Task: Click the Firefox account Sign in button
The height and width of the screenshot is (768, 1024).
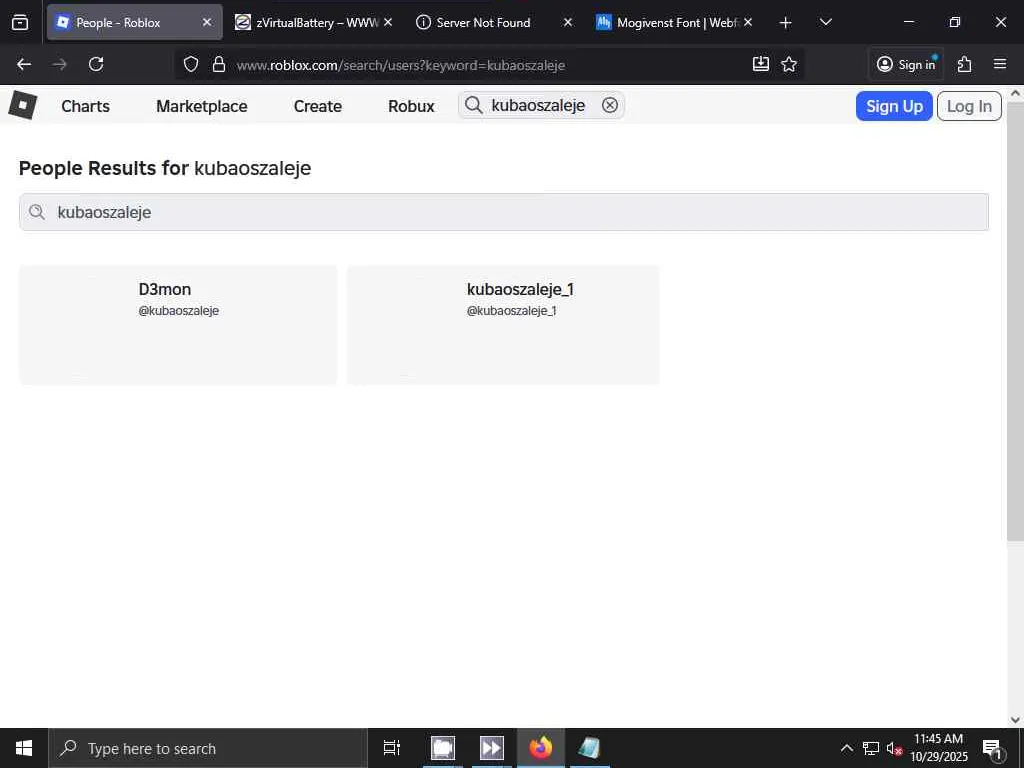Action: coord(906,64)
